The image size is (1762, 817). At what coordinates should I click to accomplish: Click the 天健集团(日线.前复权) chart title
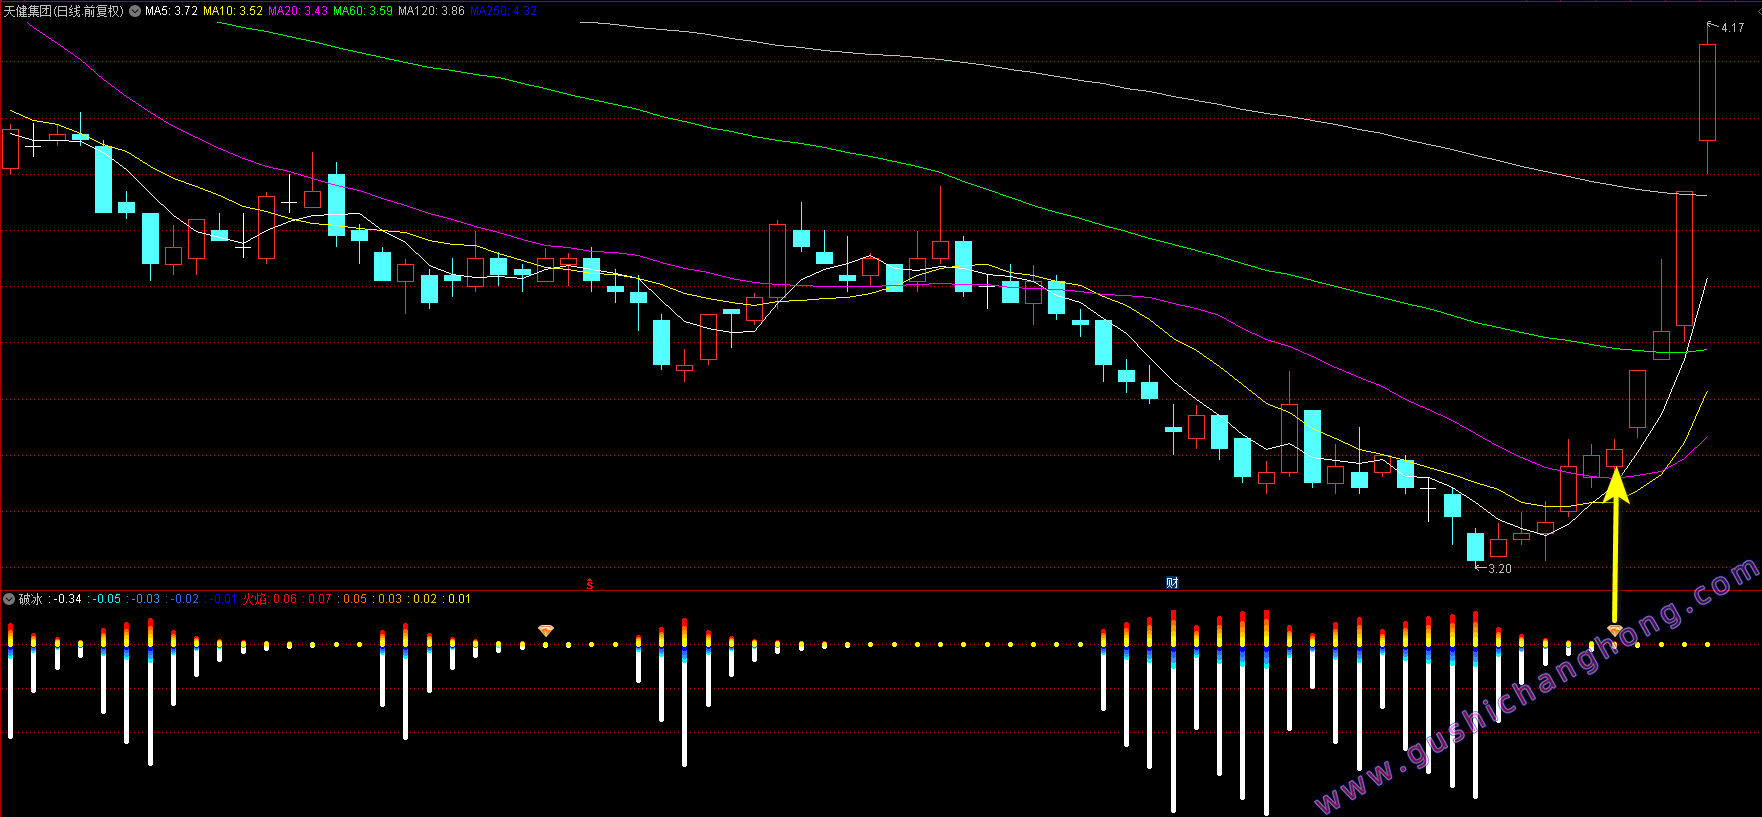click(x=64, y=11)
